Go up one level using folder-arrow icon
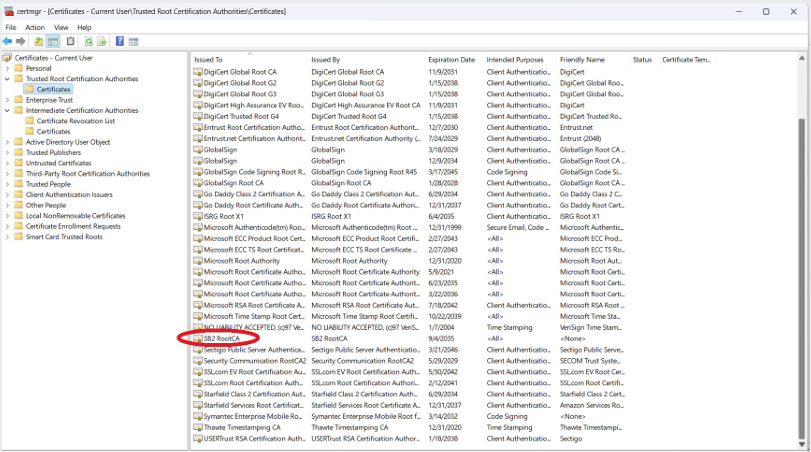 coord(39,41)
